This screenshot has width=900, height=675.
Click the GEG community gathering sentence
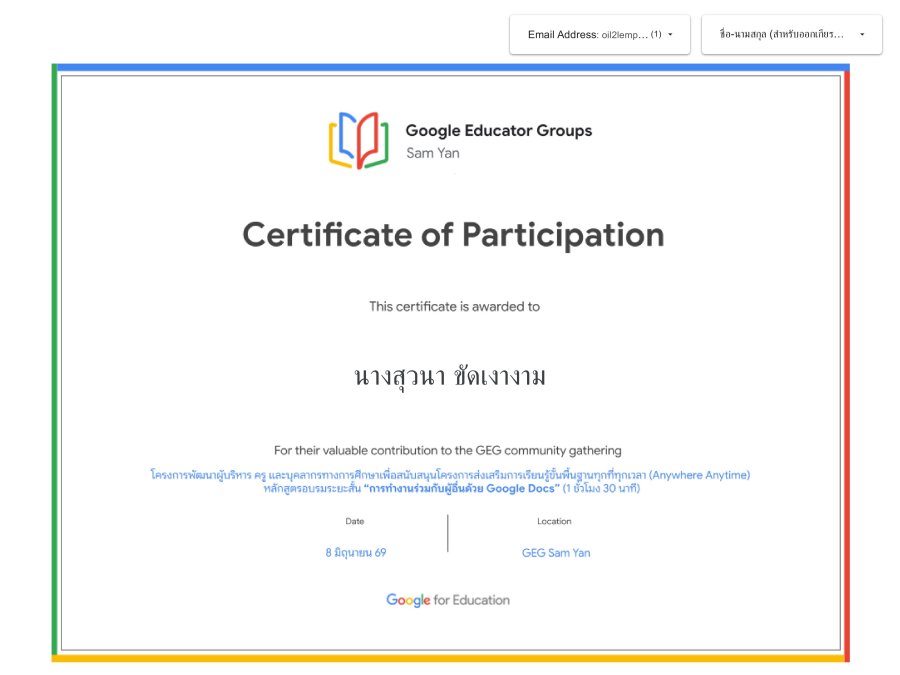(448, 451)
